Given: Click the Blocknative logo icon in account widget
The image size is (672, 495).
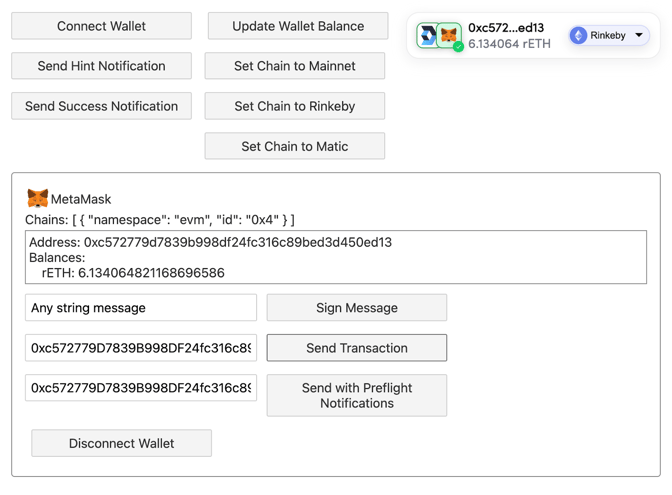Looking at the screenshot, I should pos(427,35).
